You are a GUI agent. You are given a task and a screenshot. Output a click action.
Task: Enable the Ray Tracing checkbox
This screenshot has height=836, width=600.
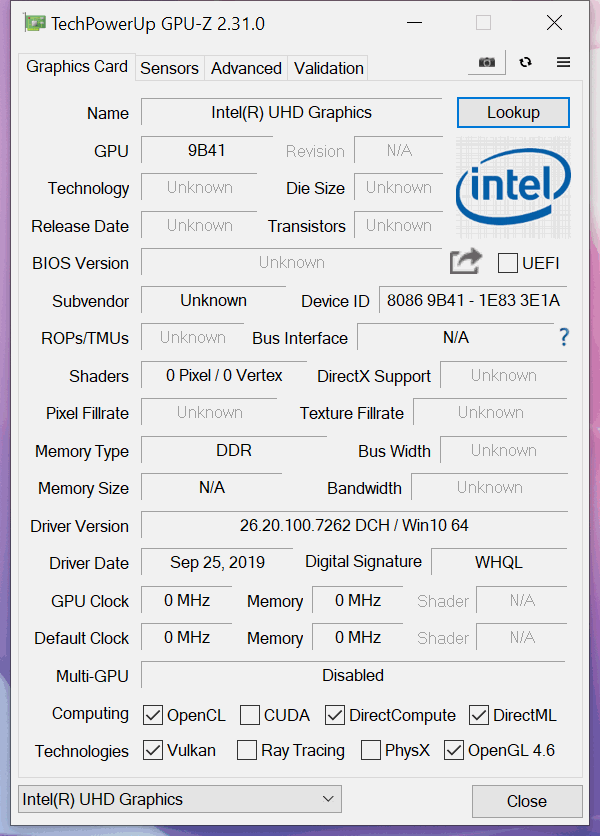(247, 750)
